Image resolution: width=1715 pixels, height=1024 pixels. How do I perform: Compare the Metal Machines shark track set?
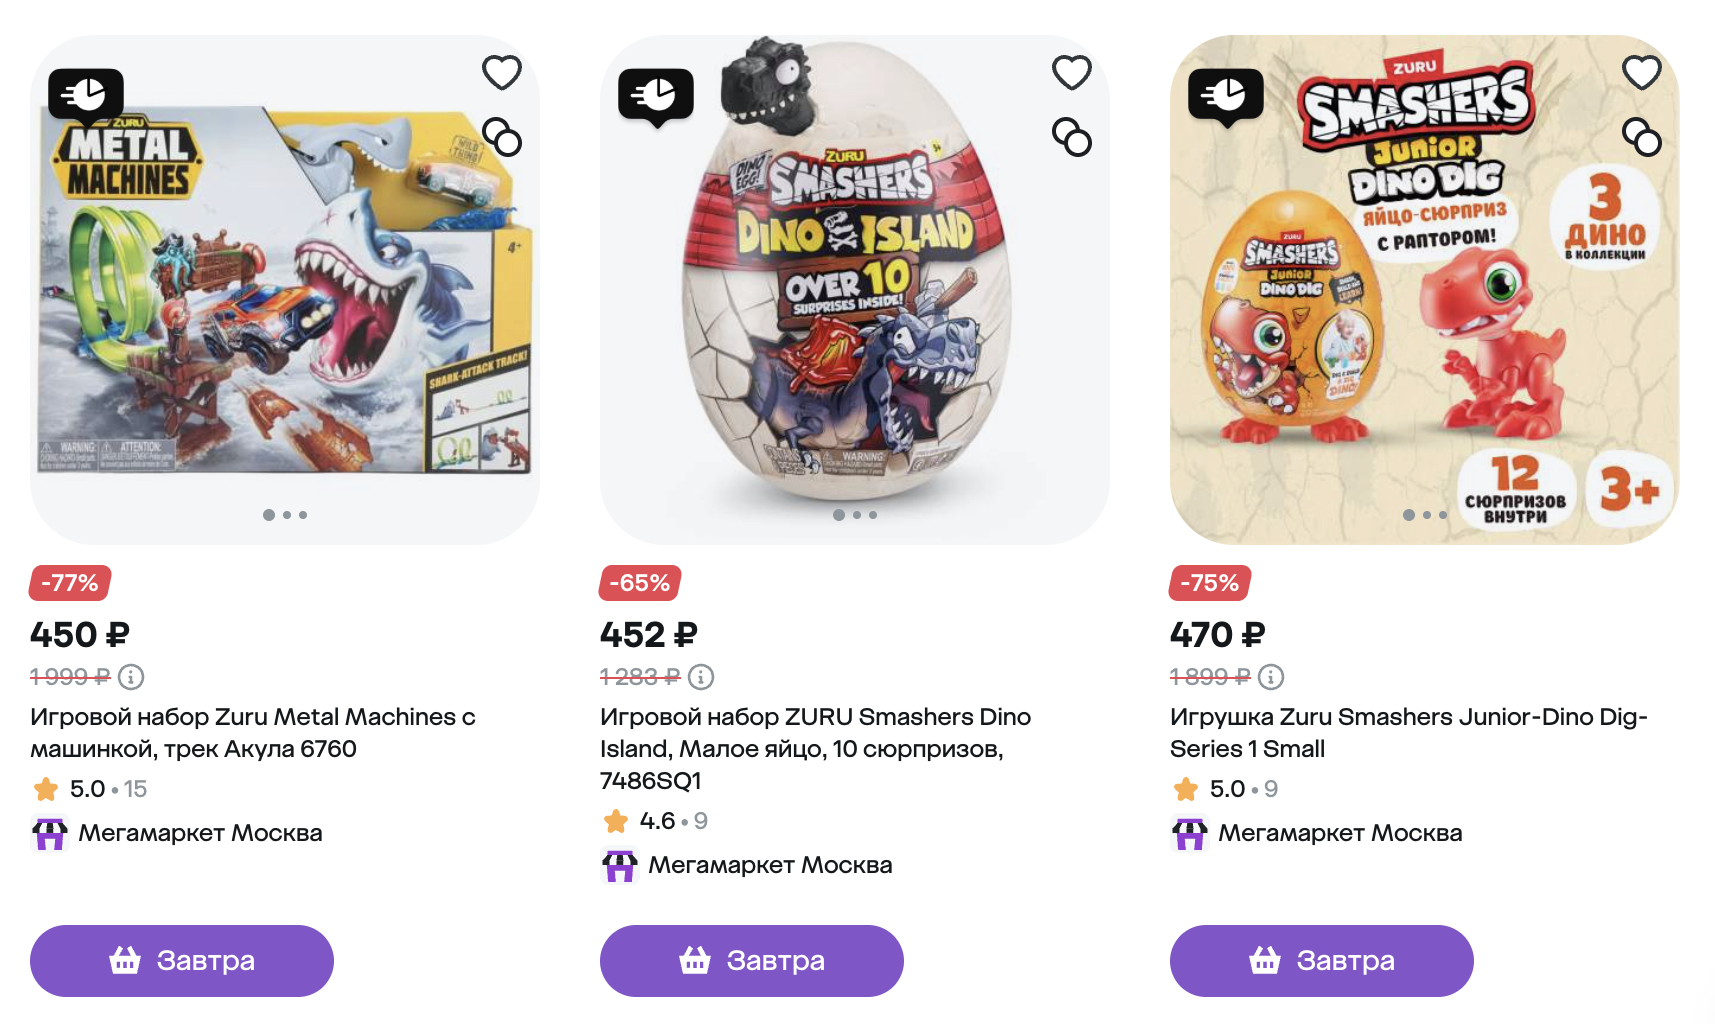tap(502, 137)
